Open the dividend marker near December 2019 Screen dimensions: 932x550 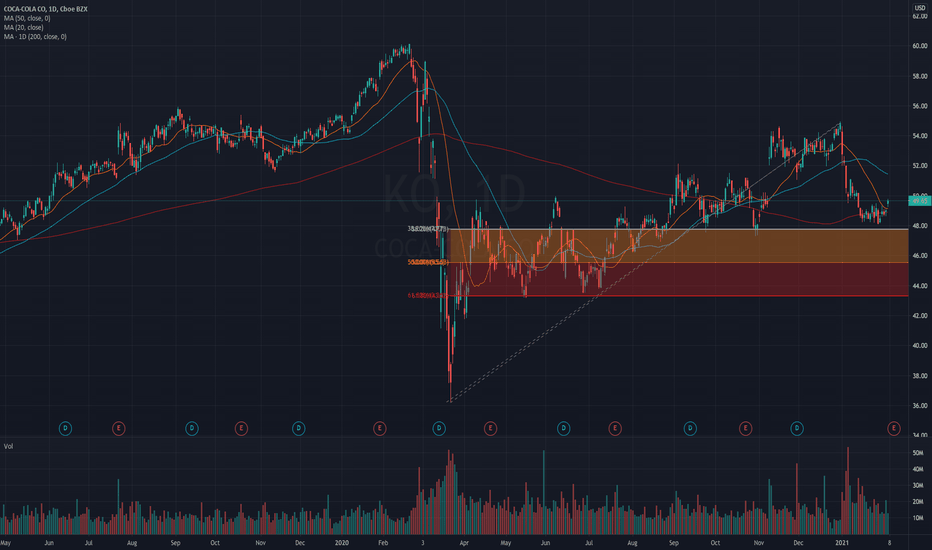point(298,428)
